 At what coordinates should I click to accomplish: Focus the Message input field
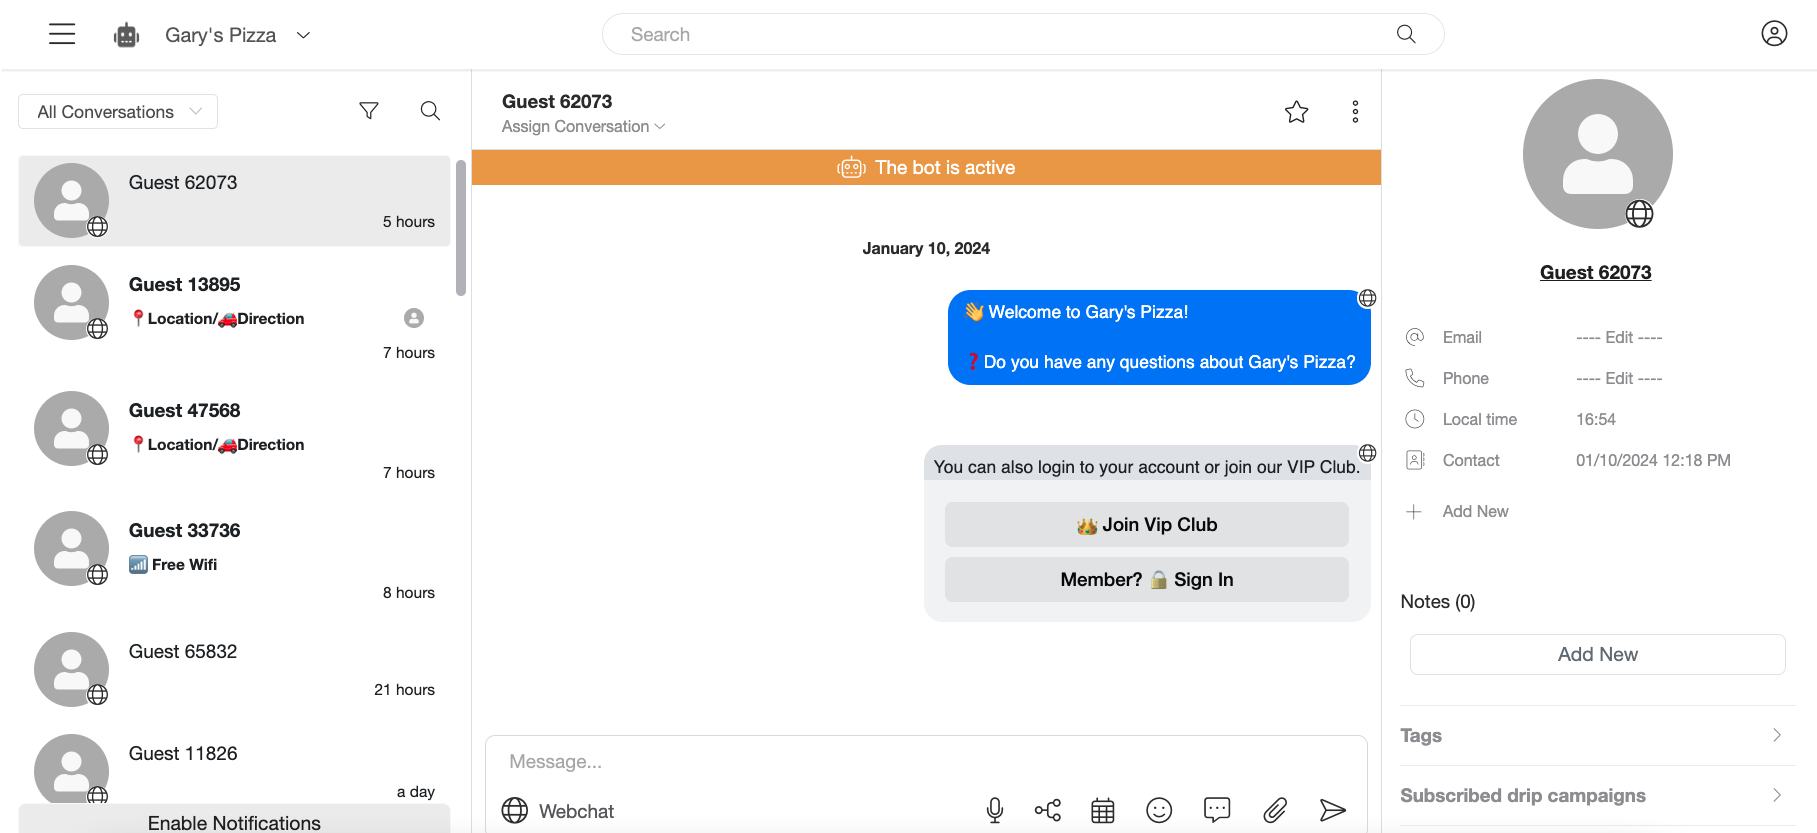[926, 762]
